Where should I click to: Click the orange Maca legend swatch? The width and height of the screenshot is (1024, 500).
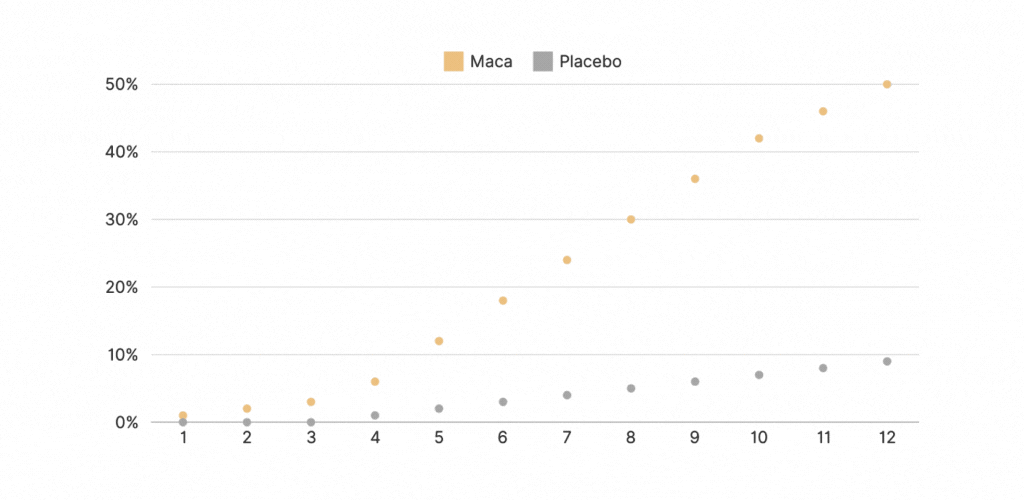[x=454, y=62]
